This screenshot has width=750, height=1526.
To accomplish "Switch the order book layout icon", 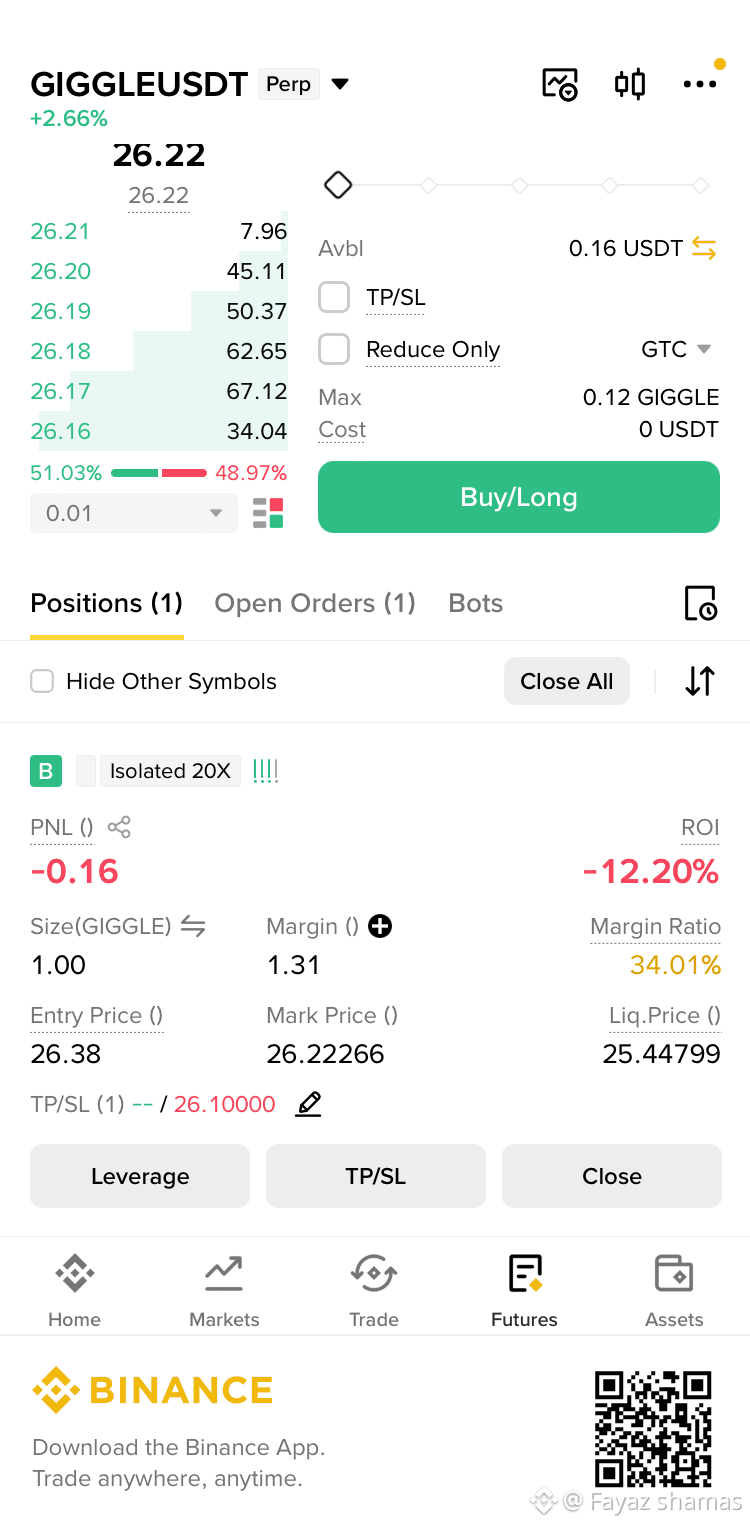I will 268,513.
